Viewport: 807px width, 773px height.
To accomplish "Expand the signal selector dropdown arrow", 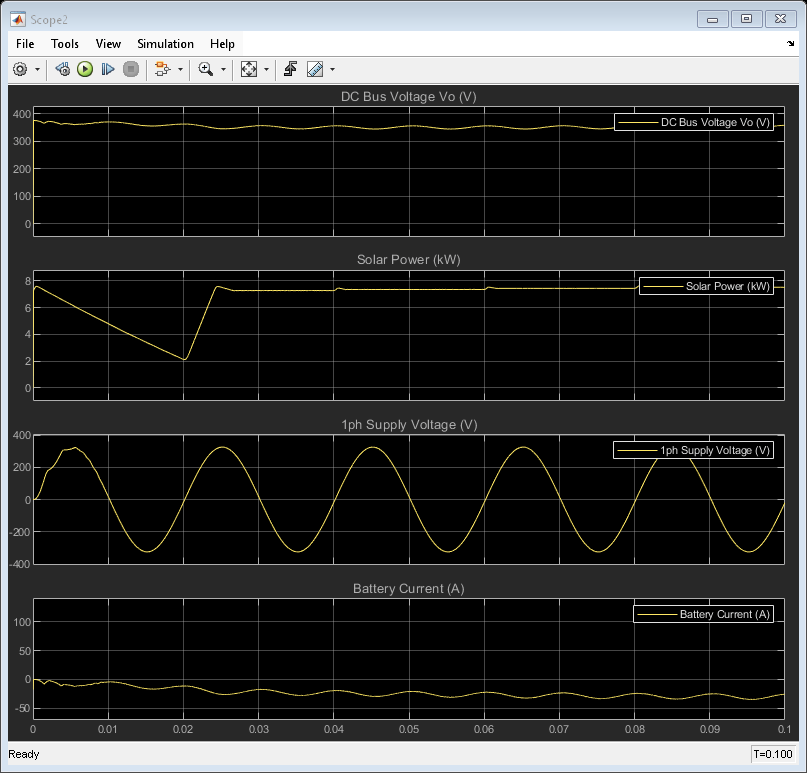I will click(180, 69).
